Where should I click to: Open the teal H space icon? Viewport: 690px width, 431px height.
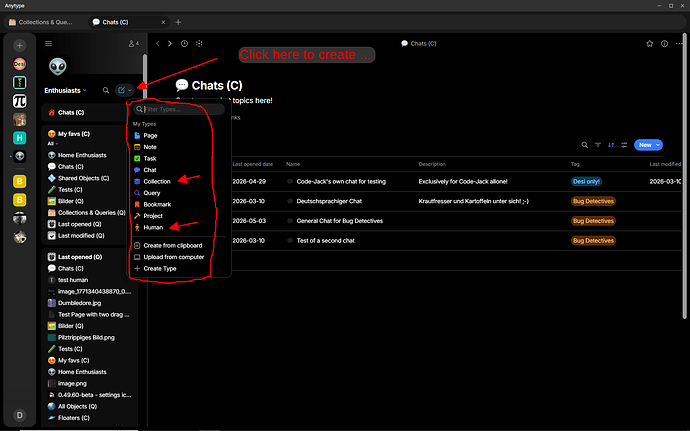19,138
